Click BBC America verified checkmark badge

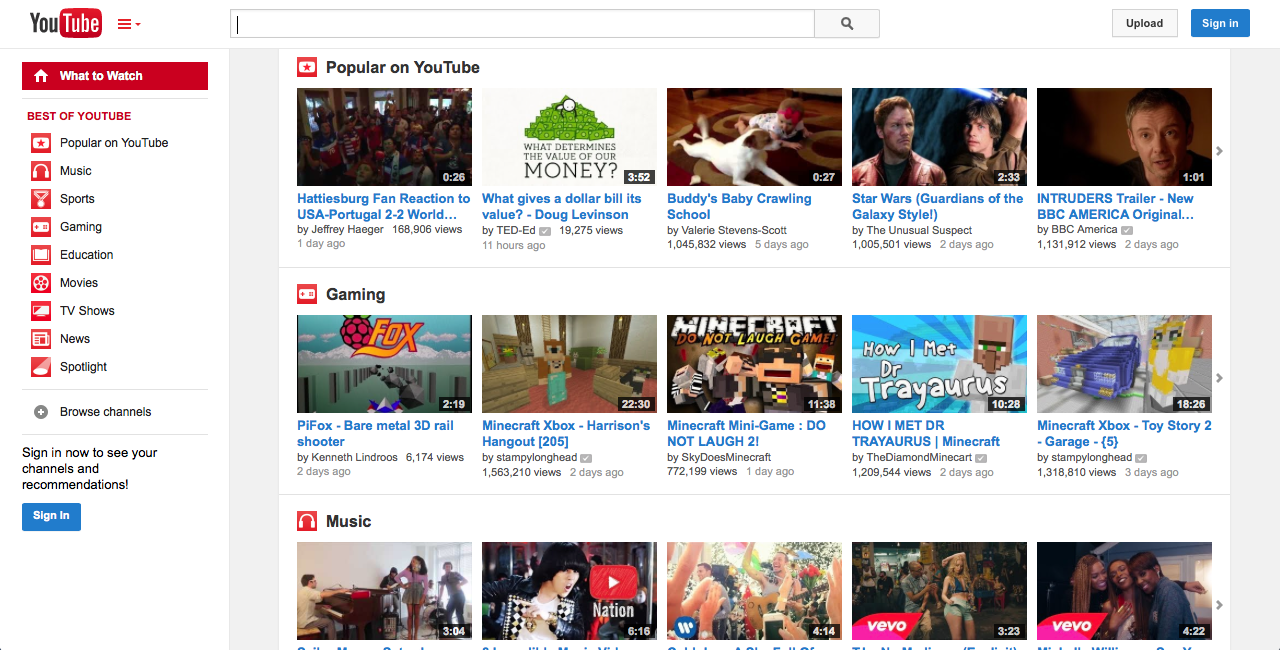click(x=1127, y=230)
